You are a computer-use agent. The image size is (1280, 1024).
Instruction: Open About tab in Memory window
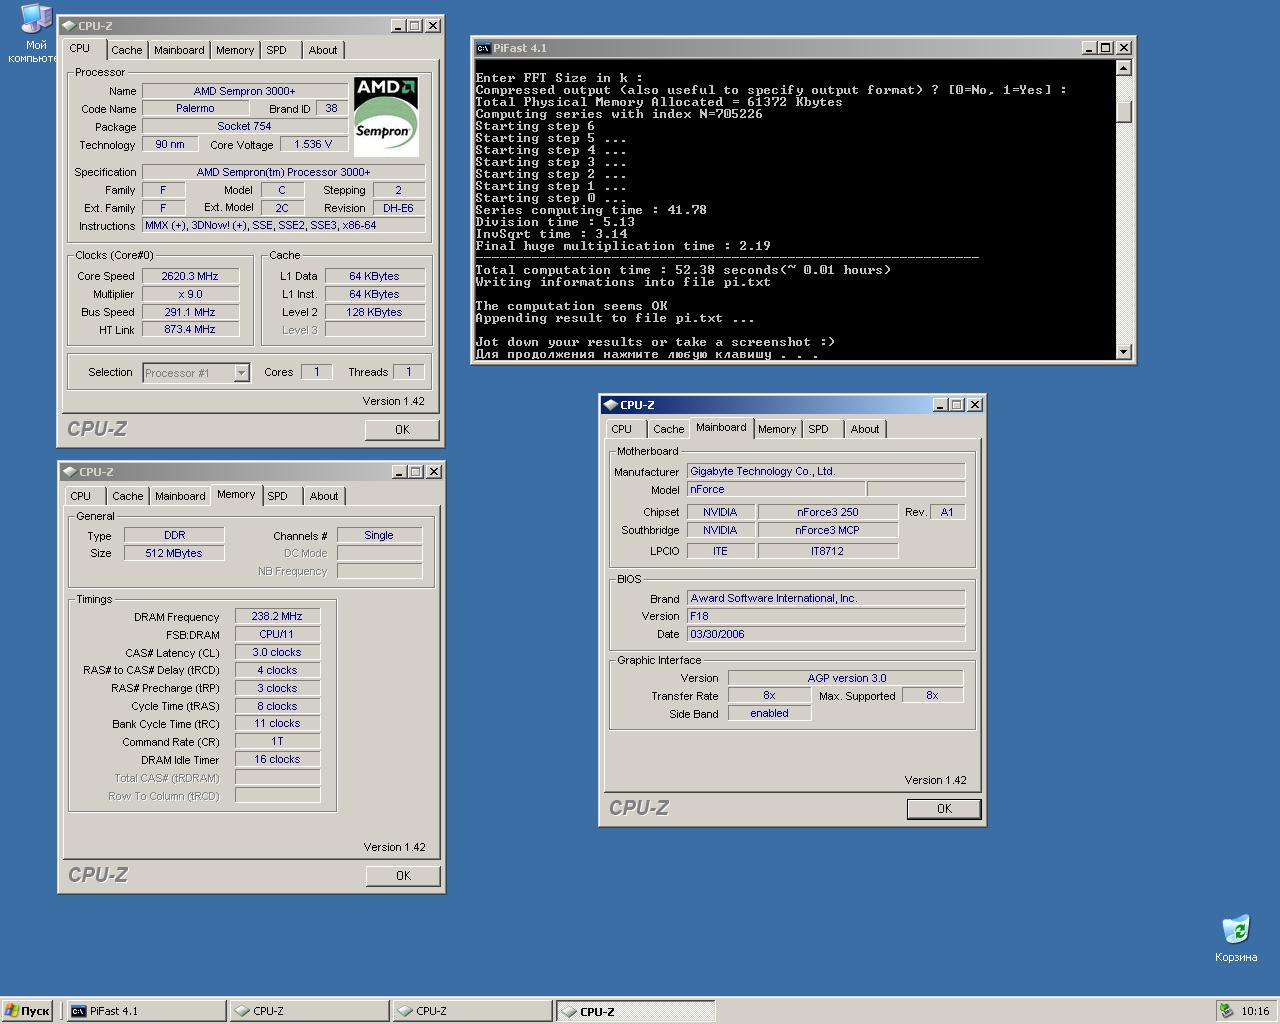[324, 496]
